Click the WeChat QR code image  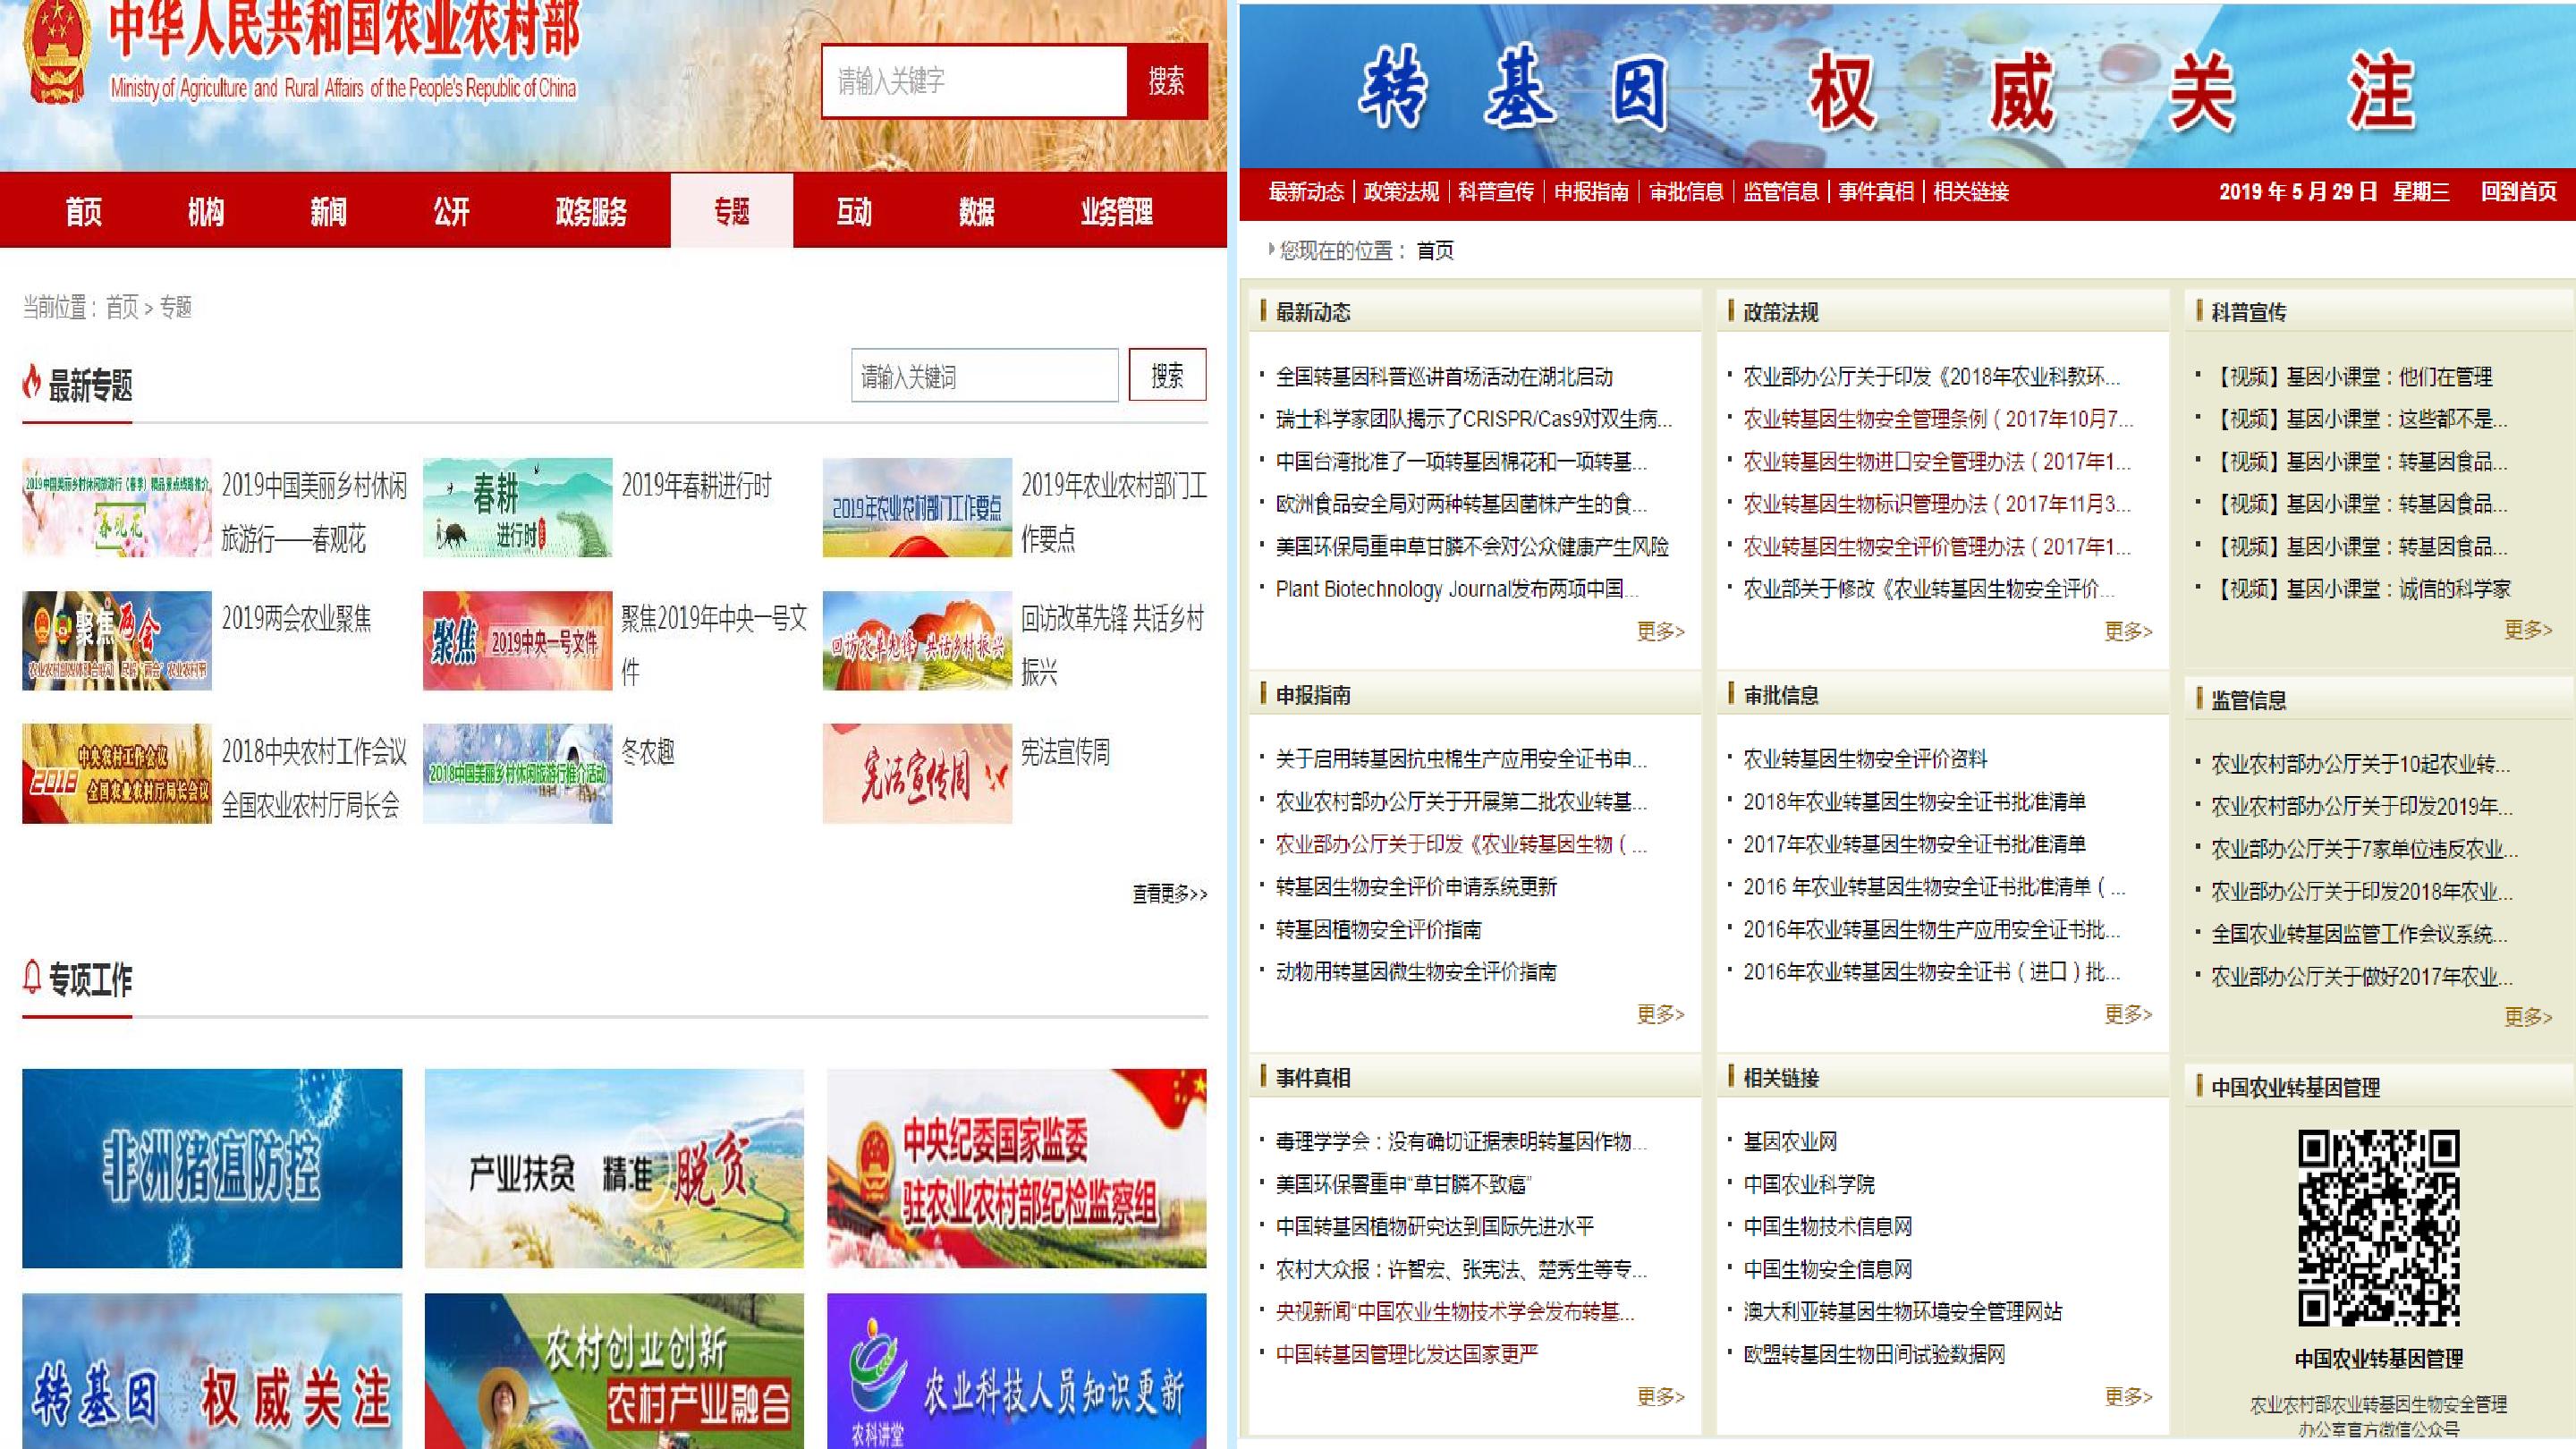pos(2378,1227)
